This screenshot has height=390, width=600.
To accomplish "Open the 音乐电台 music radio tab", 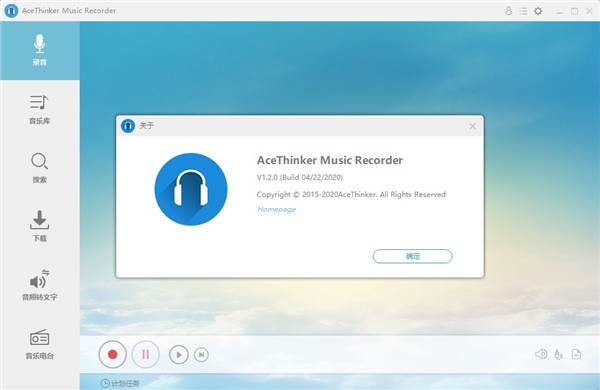I will tap(40, 344).
